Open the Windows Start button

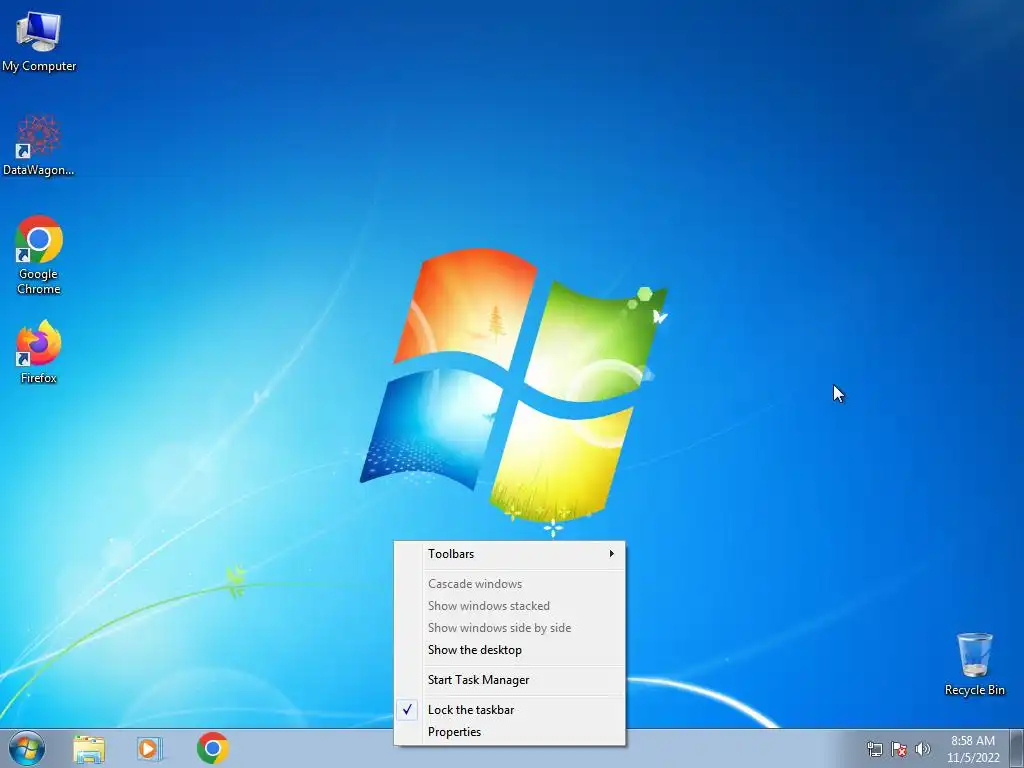27,748
